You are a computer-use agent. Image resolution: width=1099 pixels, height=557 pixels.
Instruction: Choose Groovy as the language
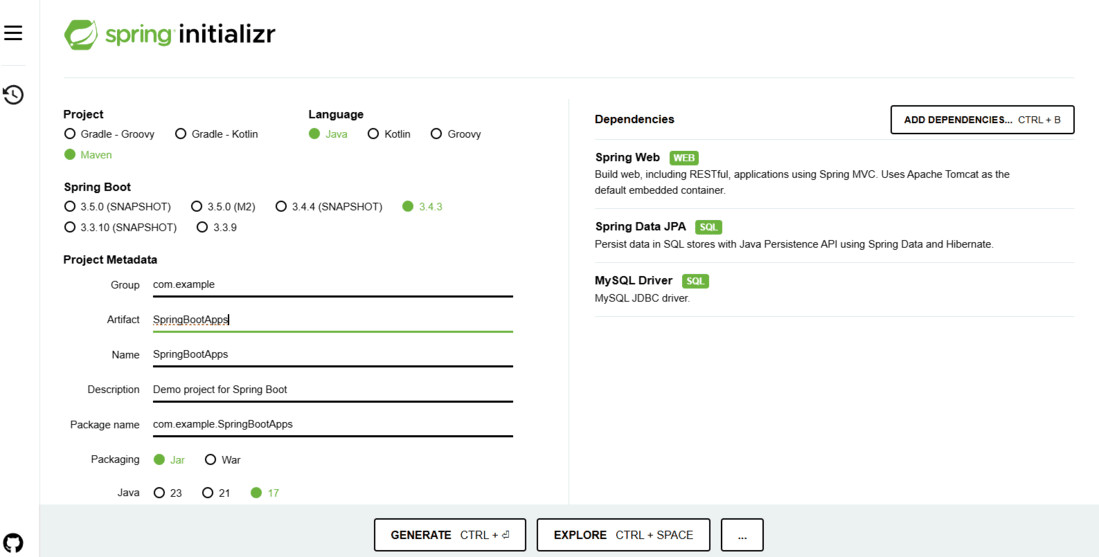click(x=456, y=134)
